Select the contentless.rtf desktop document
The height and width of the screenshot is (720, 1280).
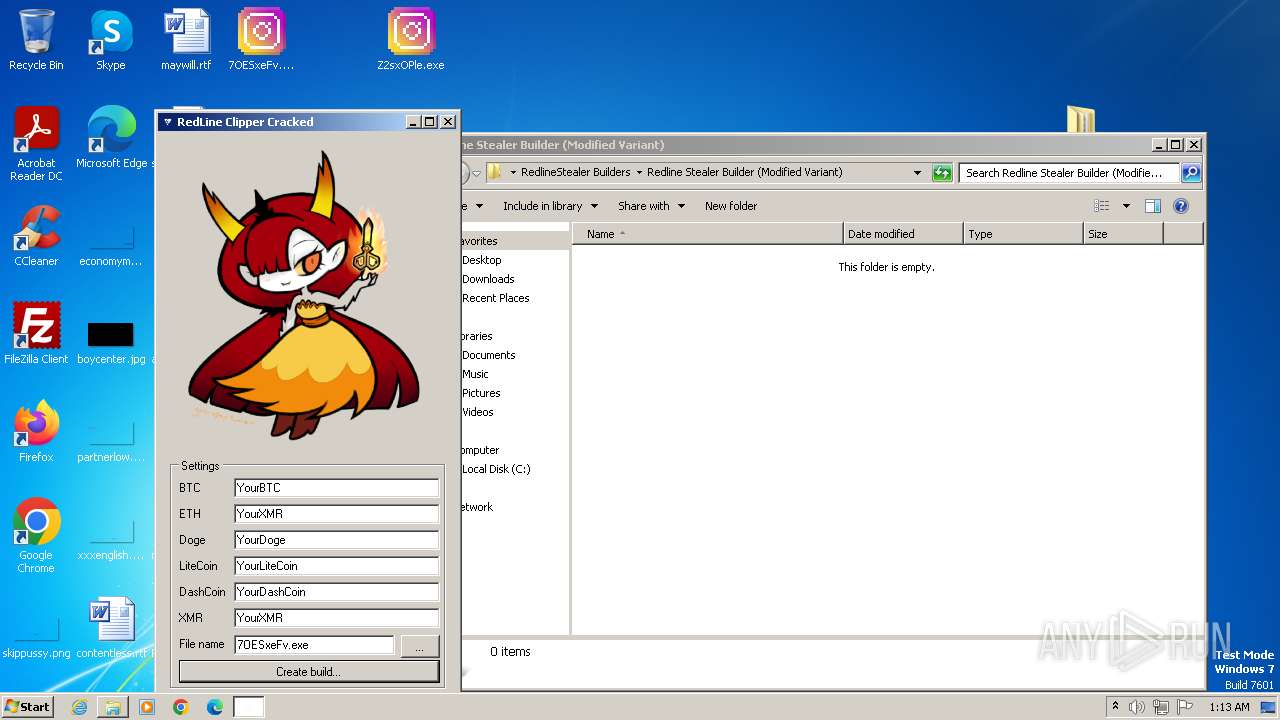[x=111, y=628]
